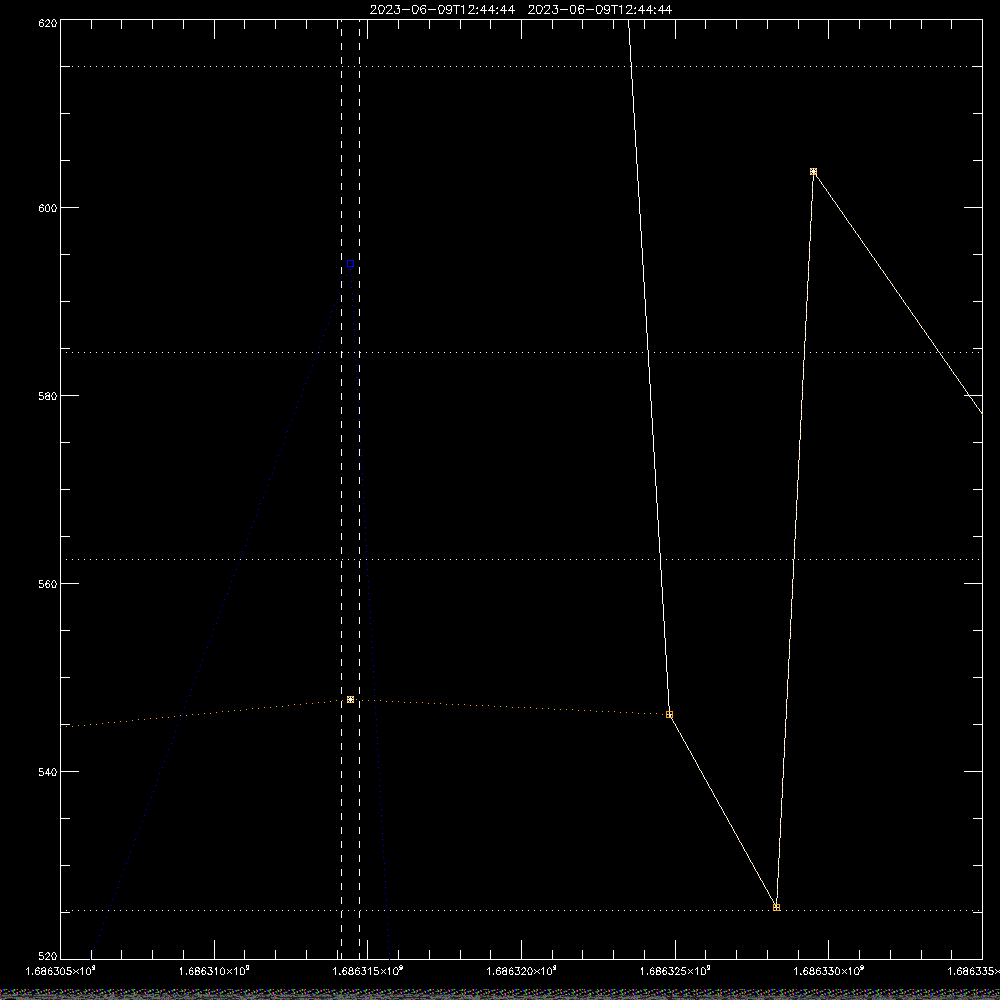This screenshot has height=1000, width=1000.
Task: Select the orange marker on the dotted orange curve peak
Action: pos(350,700)
